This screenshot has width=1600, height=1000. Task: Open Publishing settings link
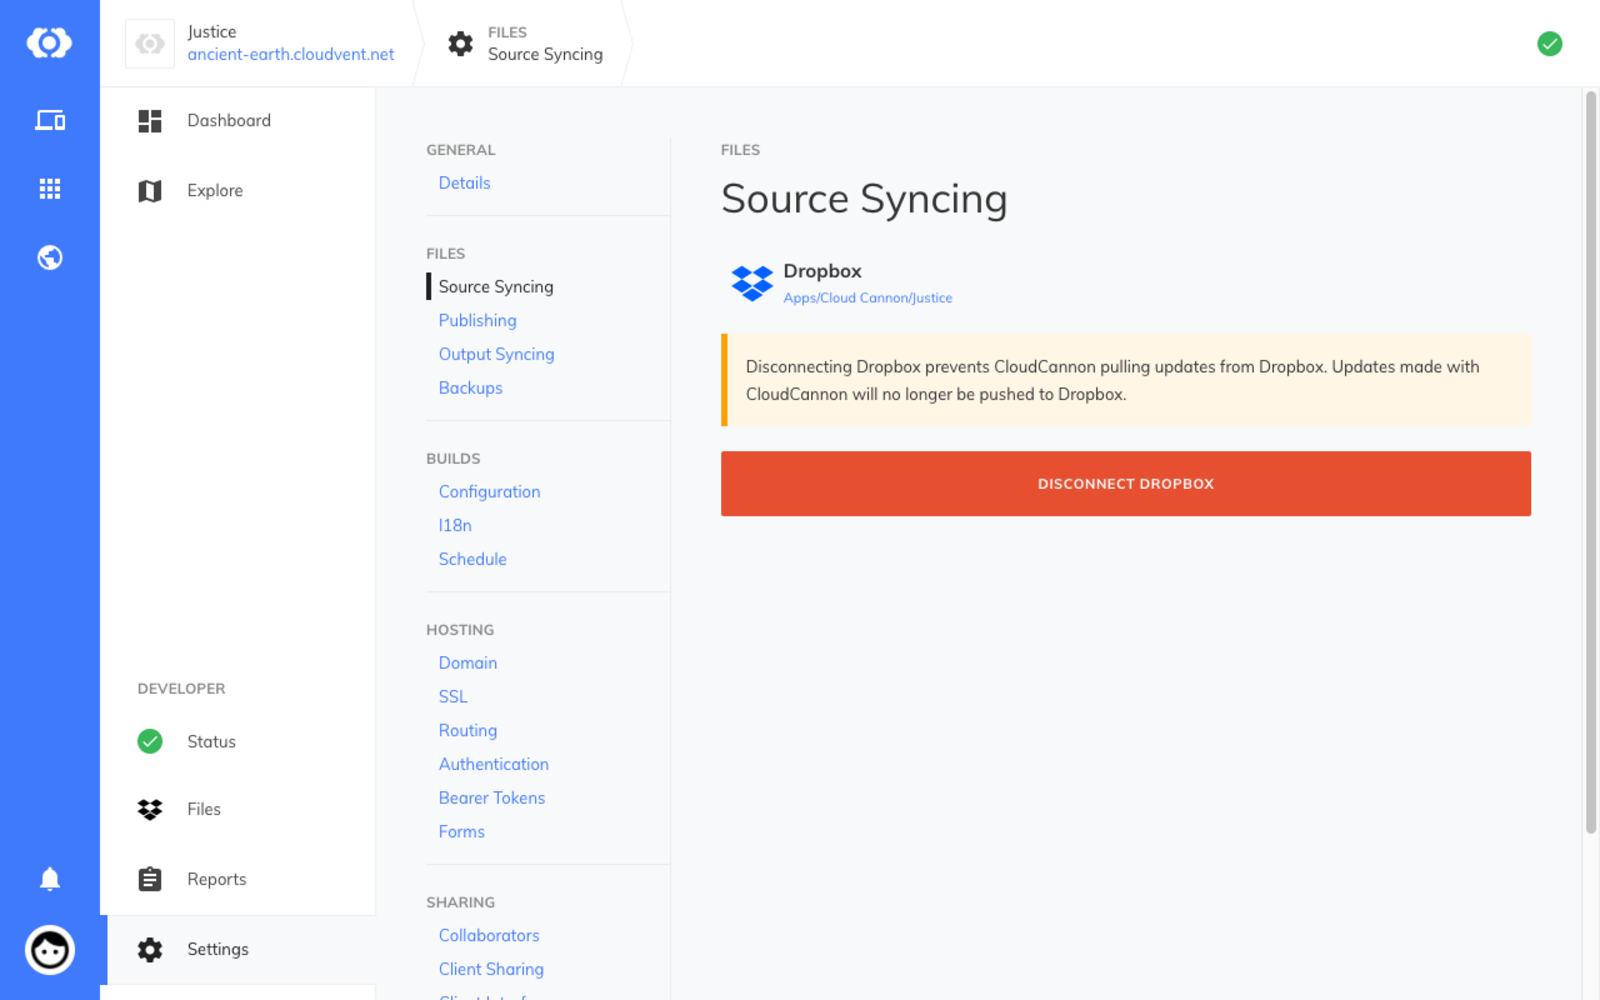(x=477, y=321)
